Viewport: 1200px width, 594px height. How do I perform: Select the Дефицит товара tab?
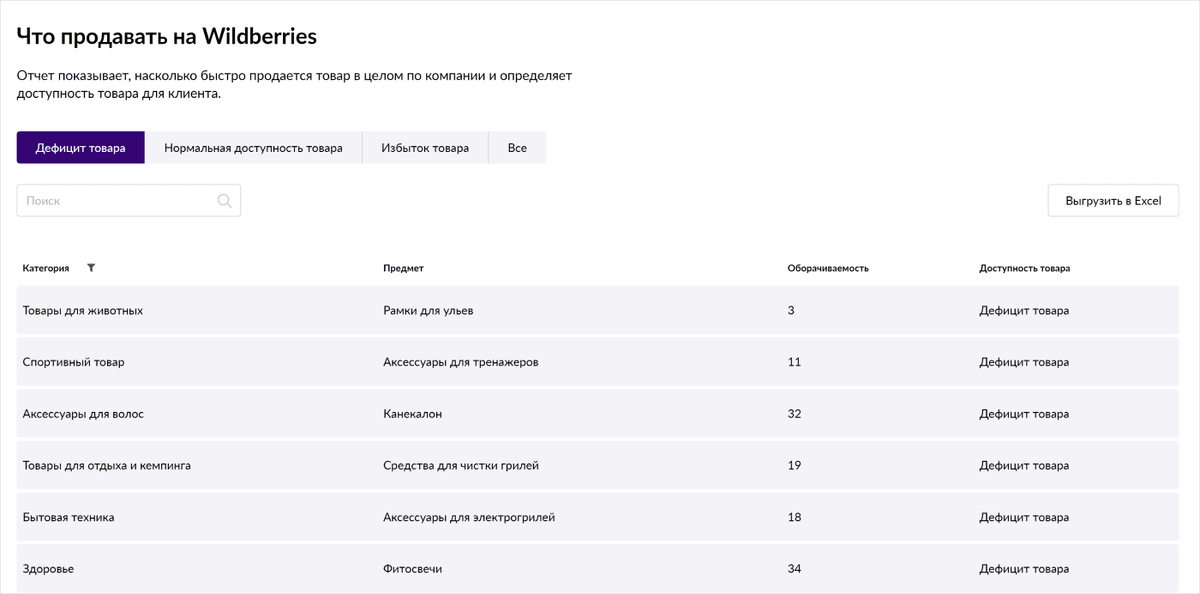[x=81, y=148]
